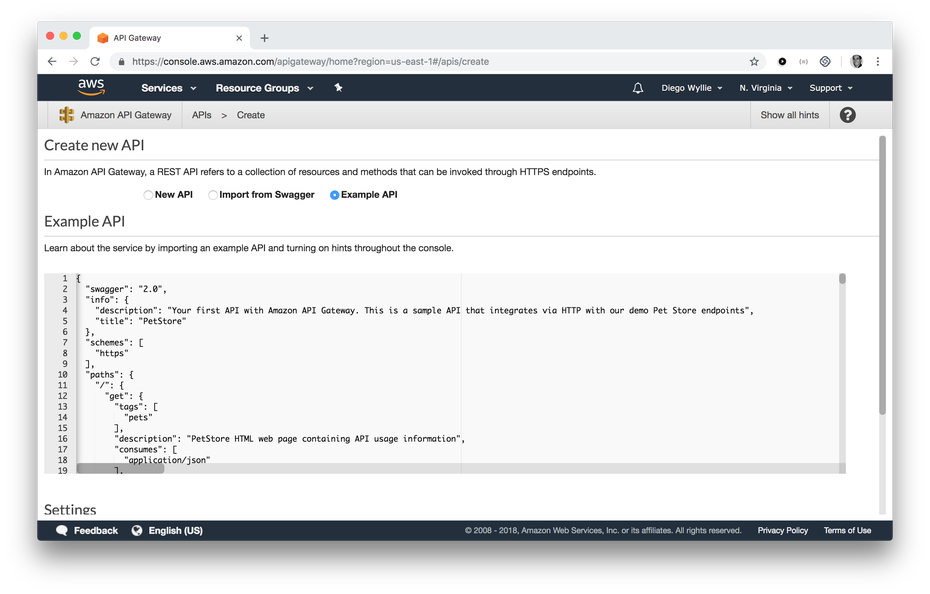Open notifications bell icon
The image size is (930, 594).
(638, 88)
